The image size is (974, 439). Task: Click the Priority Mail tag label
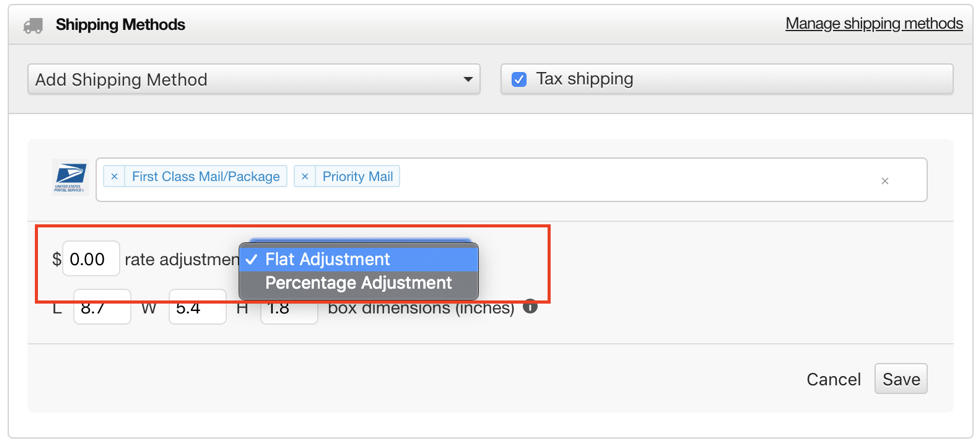358,176
